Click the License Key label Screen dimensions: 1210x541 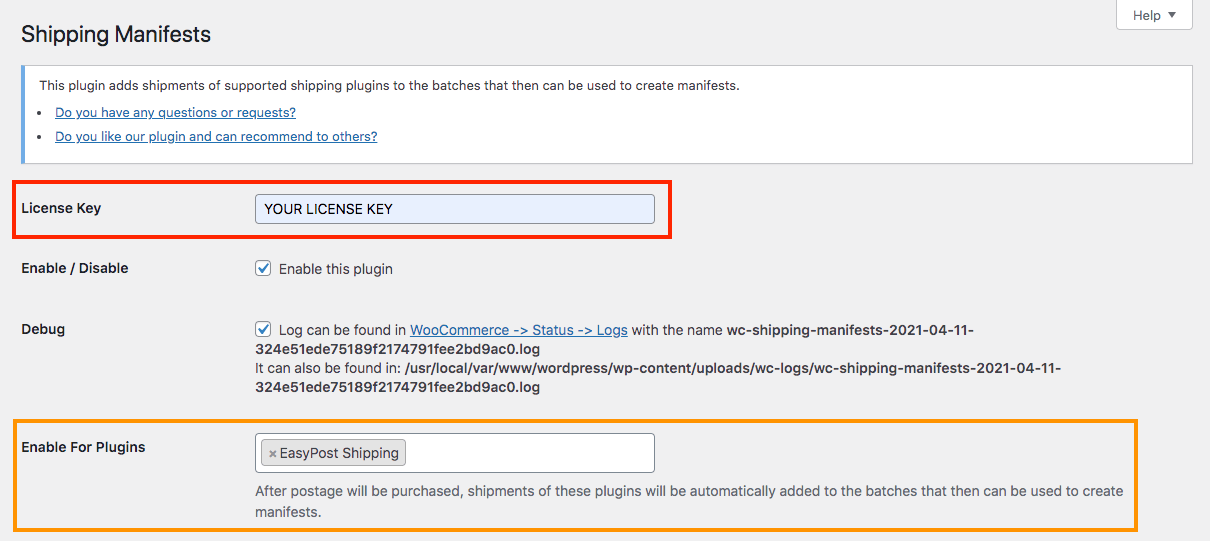click(61, 208)
